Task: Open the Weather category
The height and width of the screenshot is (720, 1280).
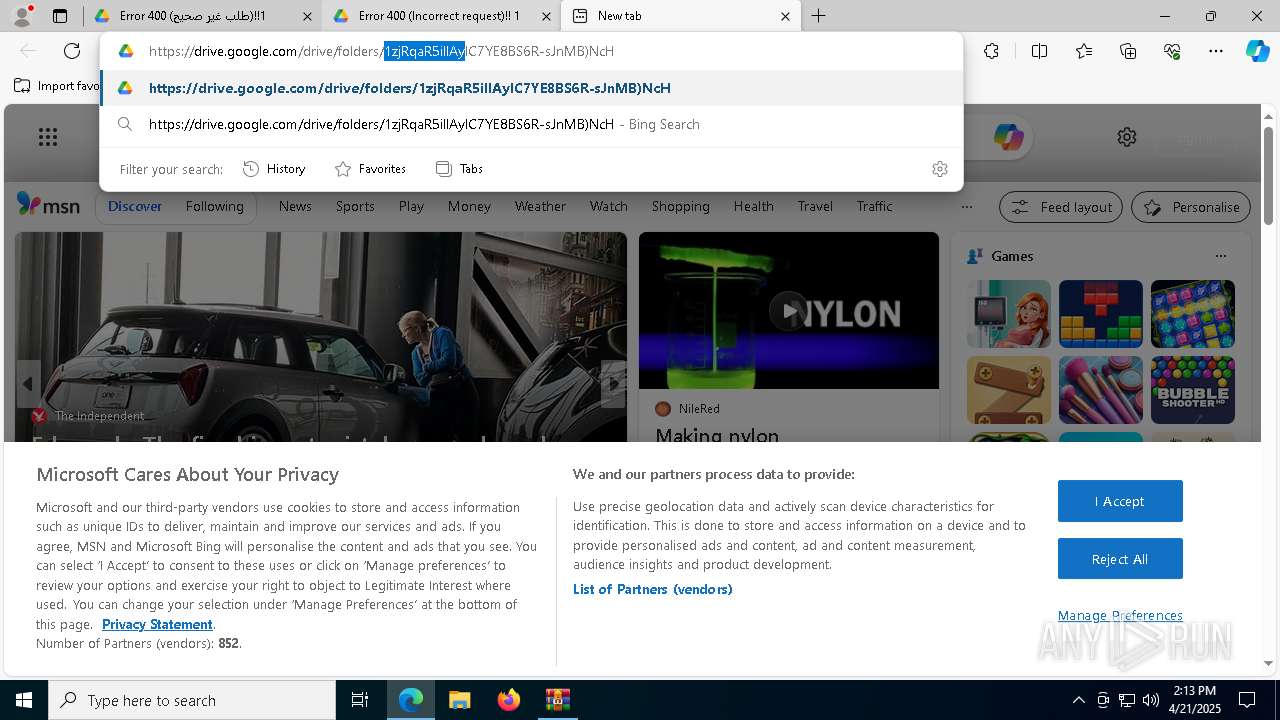Action: pos(540,207)
